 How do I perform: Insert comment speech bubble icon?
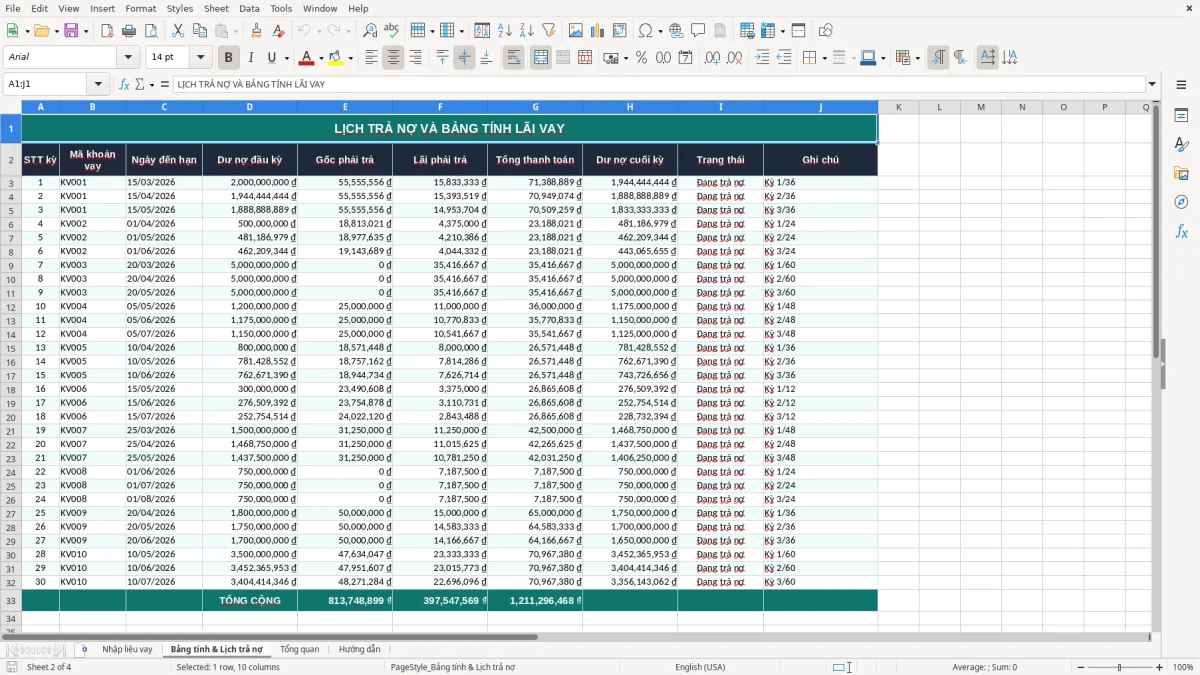pyautogui.click(x=698, y=31)
